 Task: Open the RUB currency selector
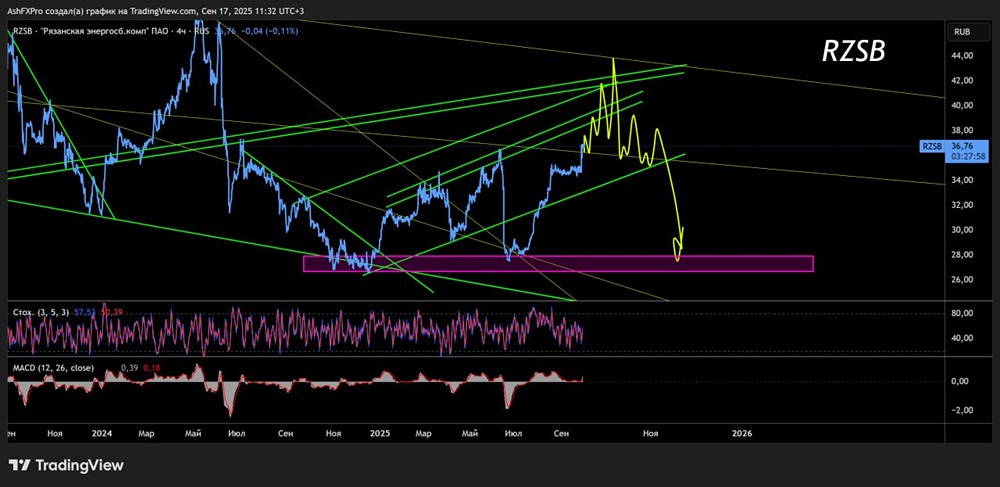point(963,31)
